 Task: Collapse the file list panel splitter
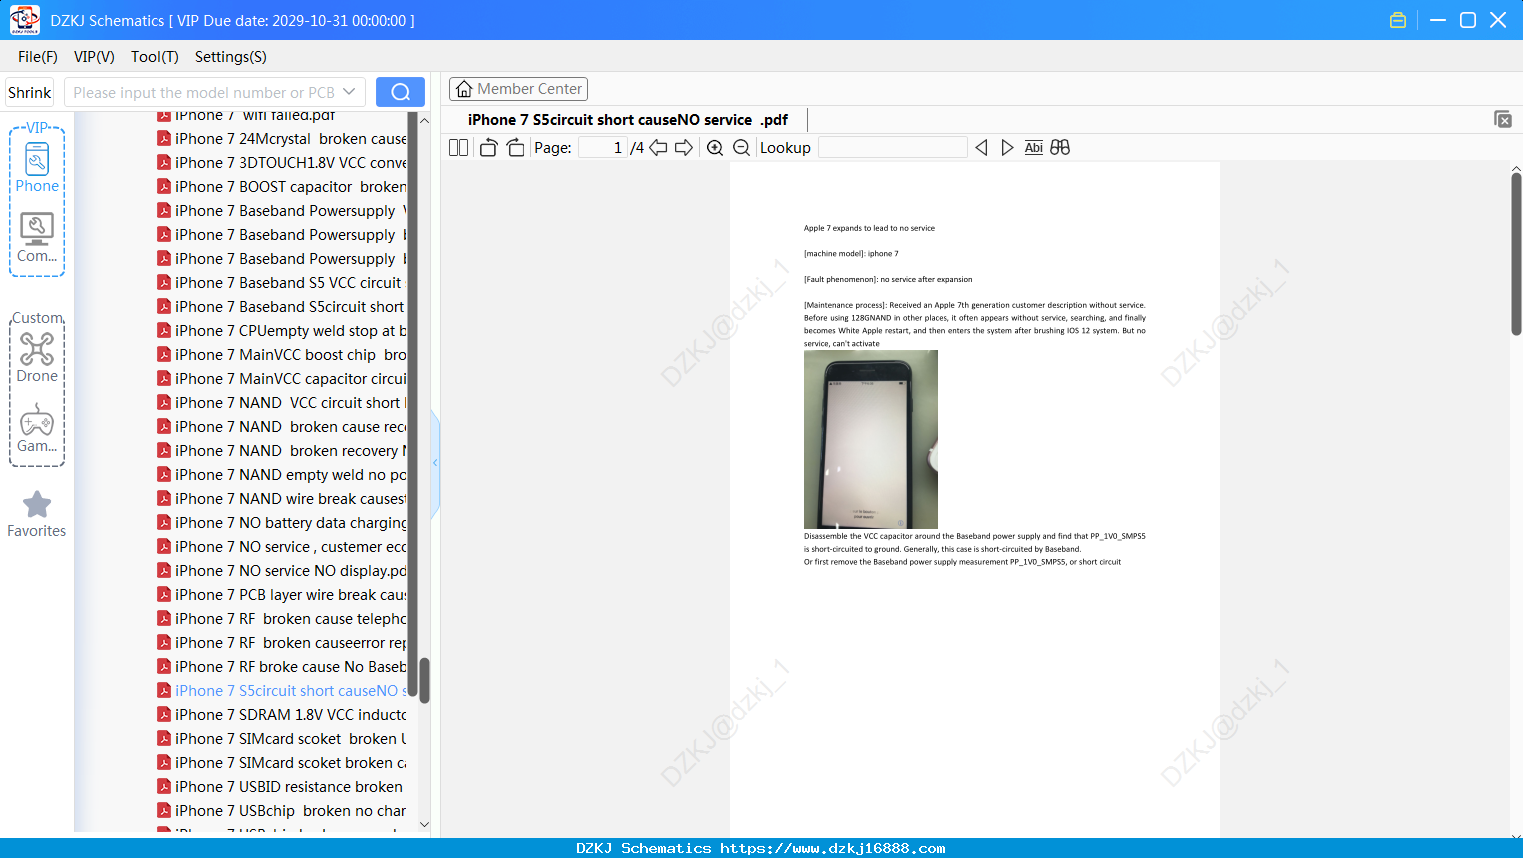pos(435,463)
